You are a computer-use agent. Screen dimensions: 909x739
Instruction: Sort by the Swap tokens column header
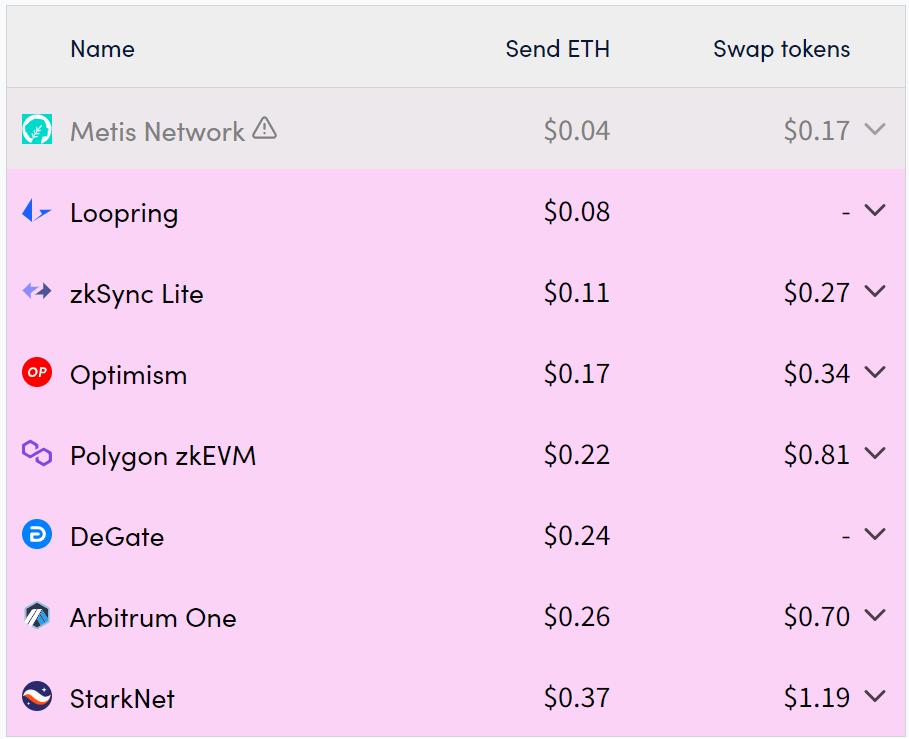click(x=781, y=48)
